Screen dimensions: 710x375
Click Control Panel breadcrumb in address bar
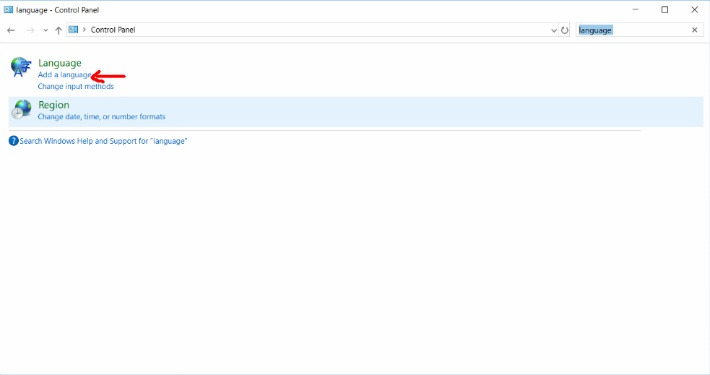(113, 30)
